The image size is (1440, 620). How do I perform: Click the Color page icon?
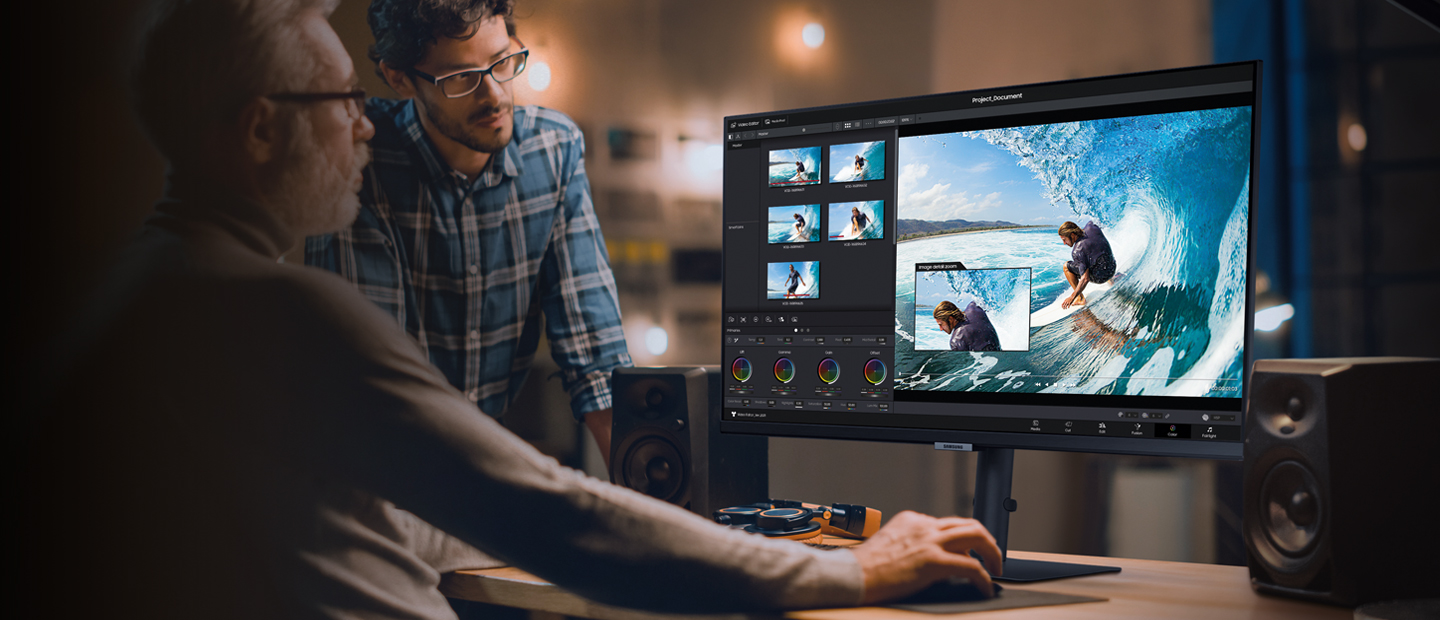(1172, 430)
